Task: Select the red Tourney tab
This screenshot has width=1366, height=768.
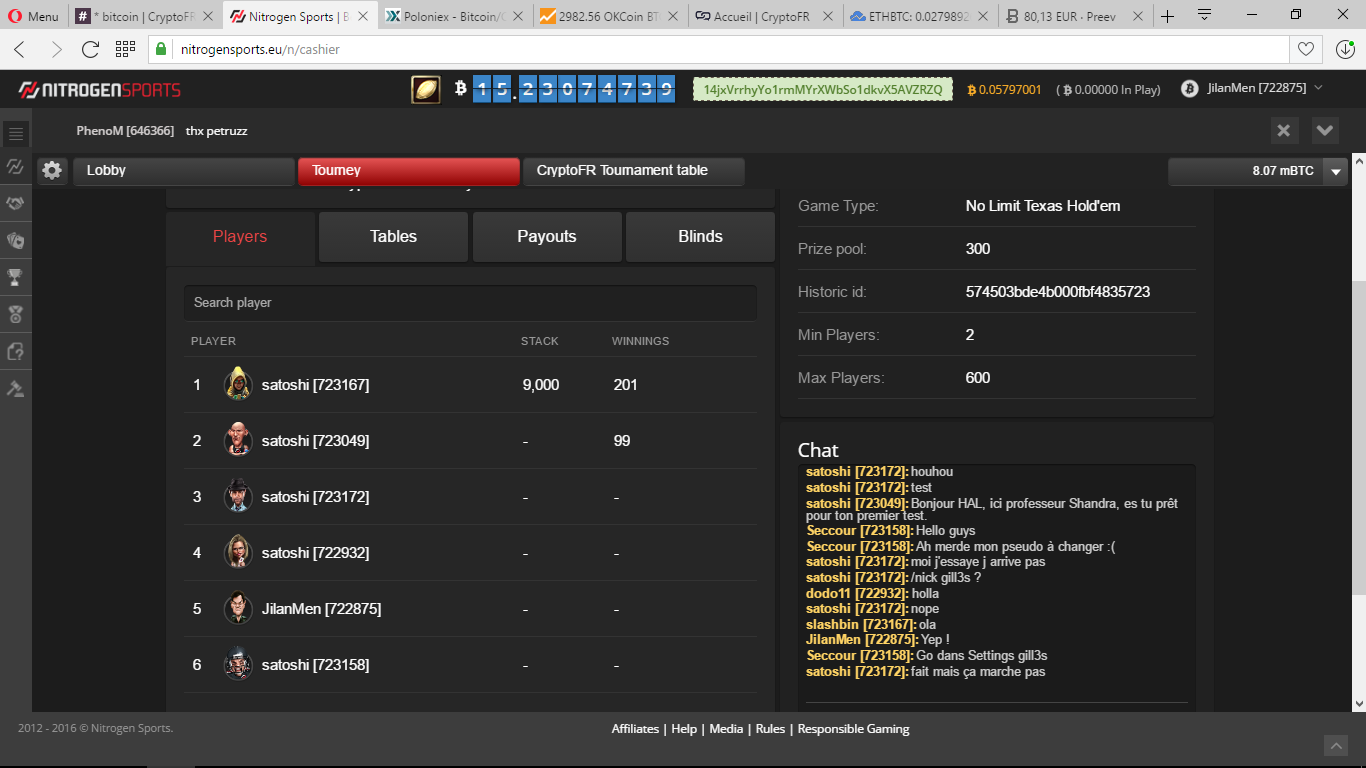Action: (409, 171)
